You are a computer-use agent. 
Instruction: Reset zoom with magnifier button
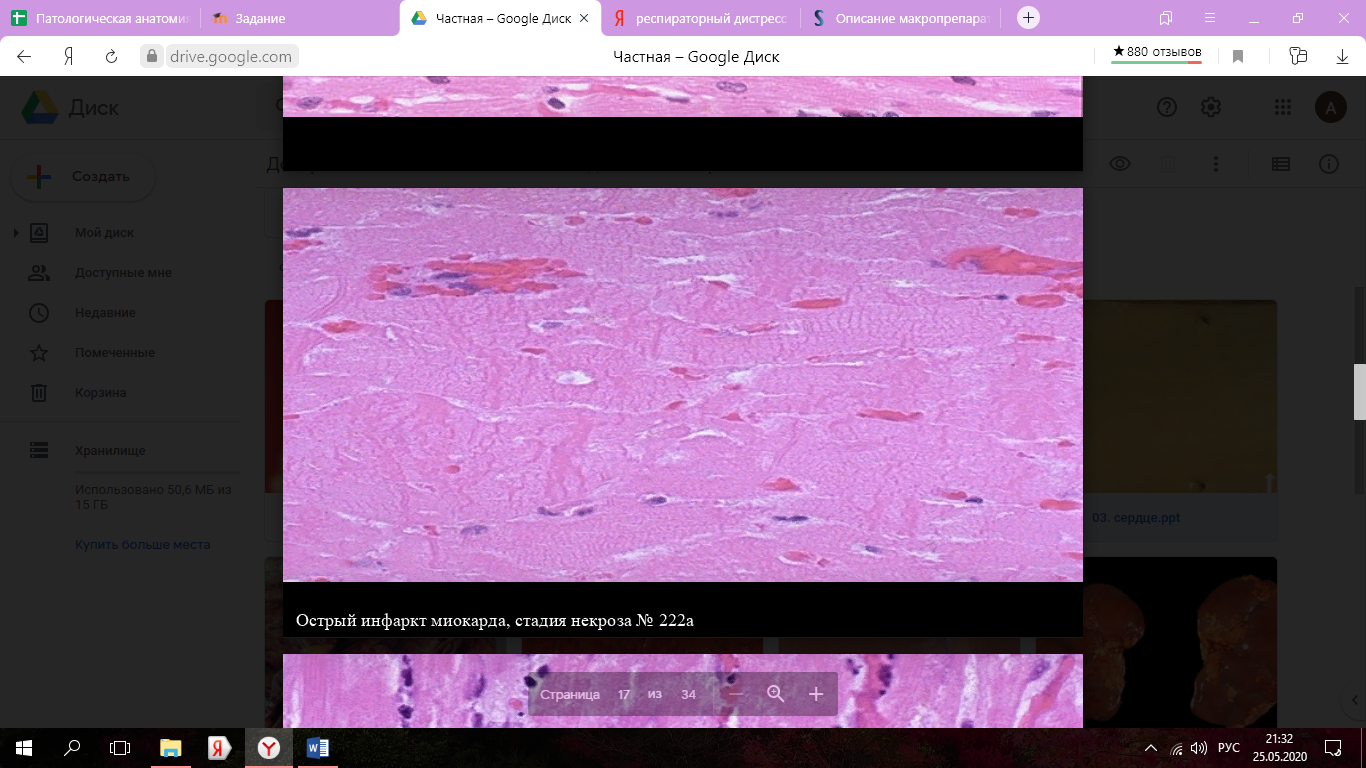click(x=776, y=694)
